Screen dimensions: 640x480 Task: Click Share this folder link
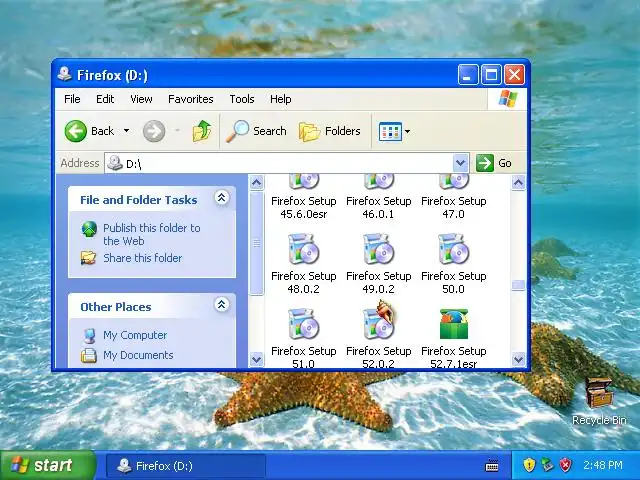tap(142, 258)
